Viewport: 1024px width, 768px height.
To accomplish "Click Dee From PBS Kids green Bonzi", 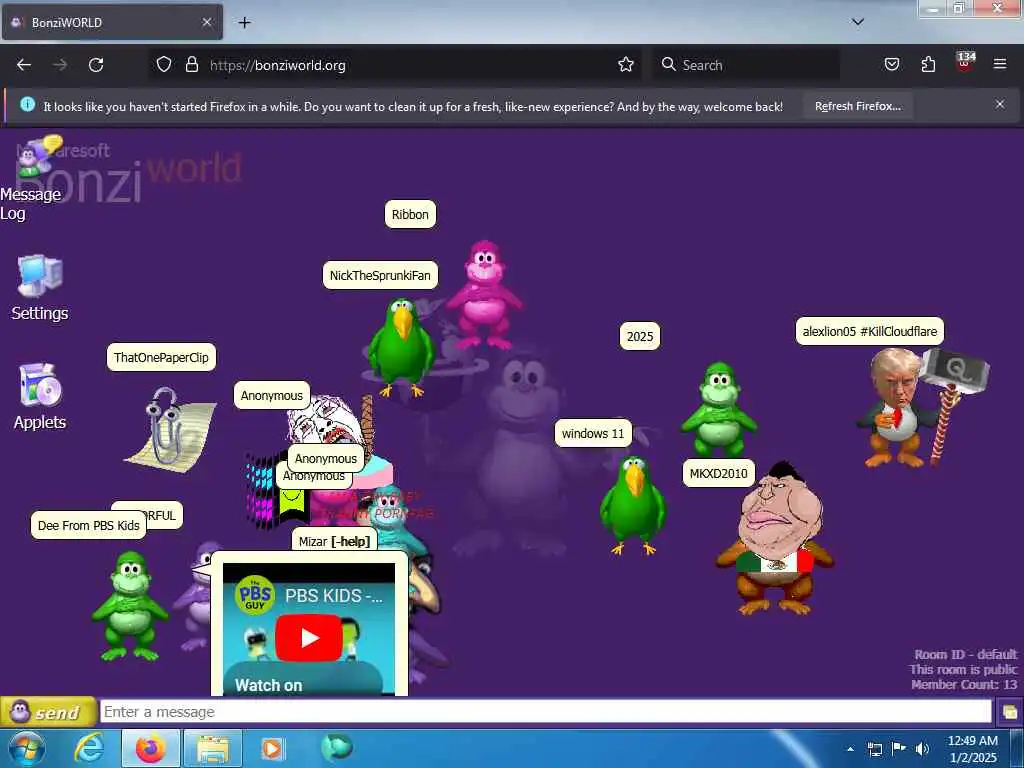I will (130, 607).
